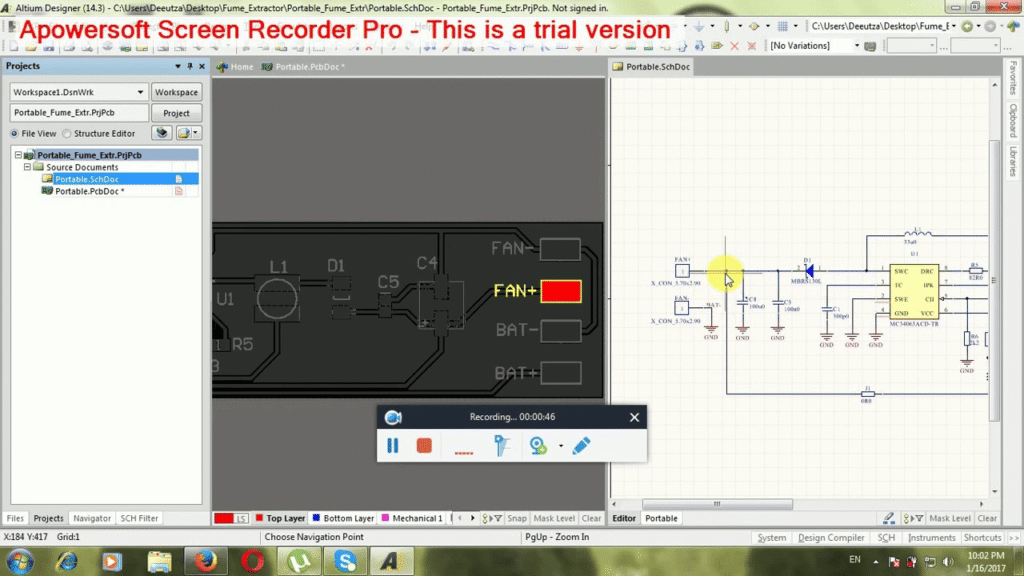Viewport: 1024px width, 576px height.
Task: Open the Projects panel menu arrow
Action: 178,66
